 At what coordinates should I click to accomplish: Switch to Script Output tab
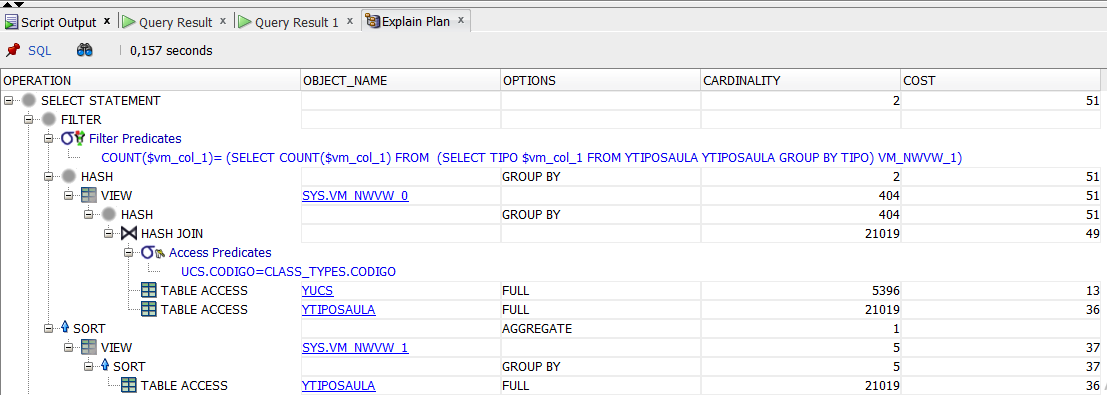59,22
